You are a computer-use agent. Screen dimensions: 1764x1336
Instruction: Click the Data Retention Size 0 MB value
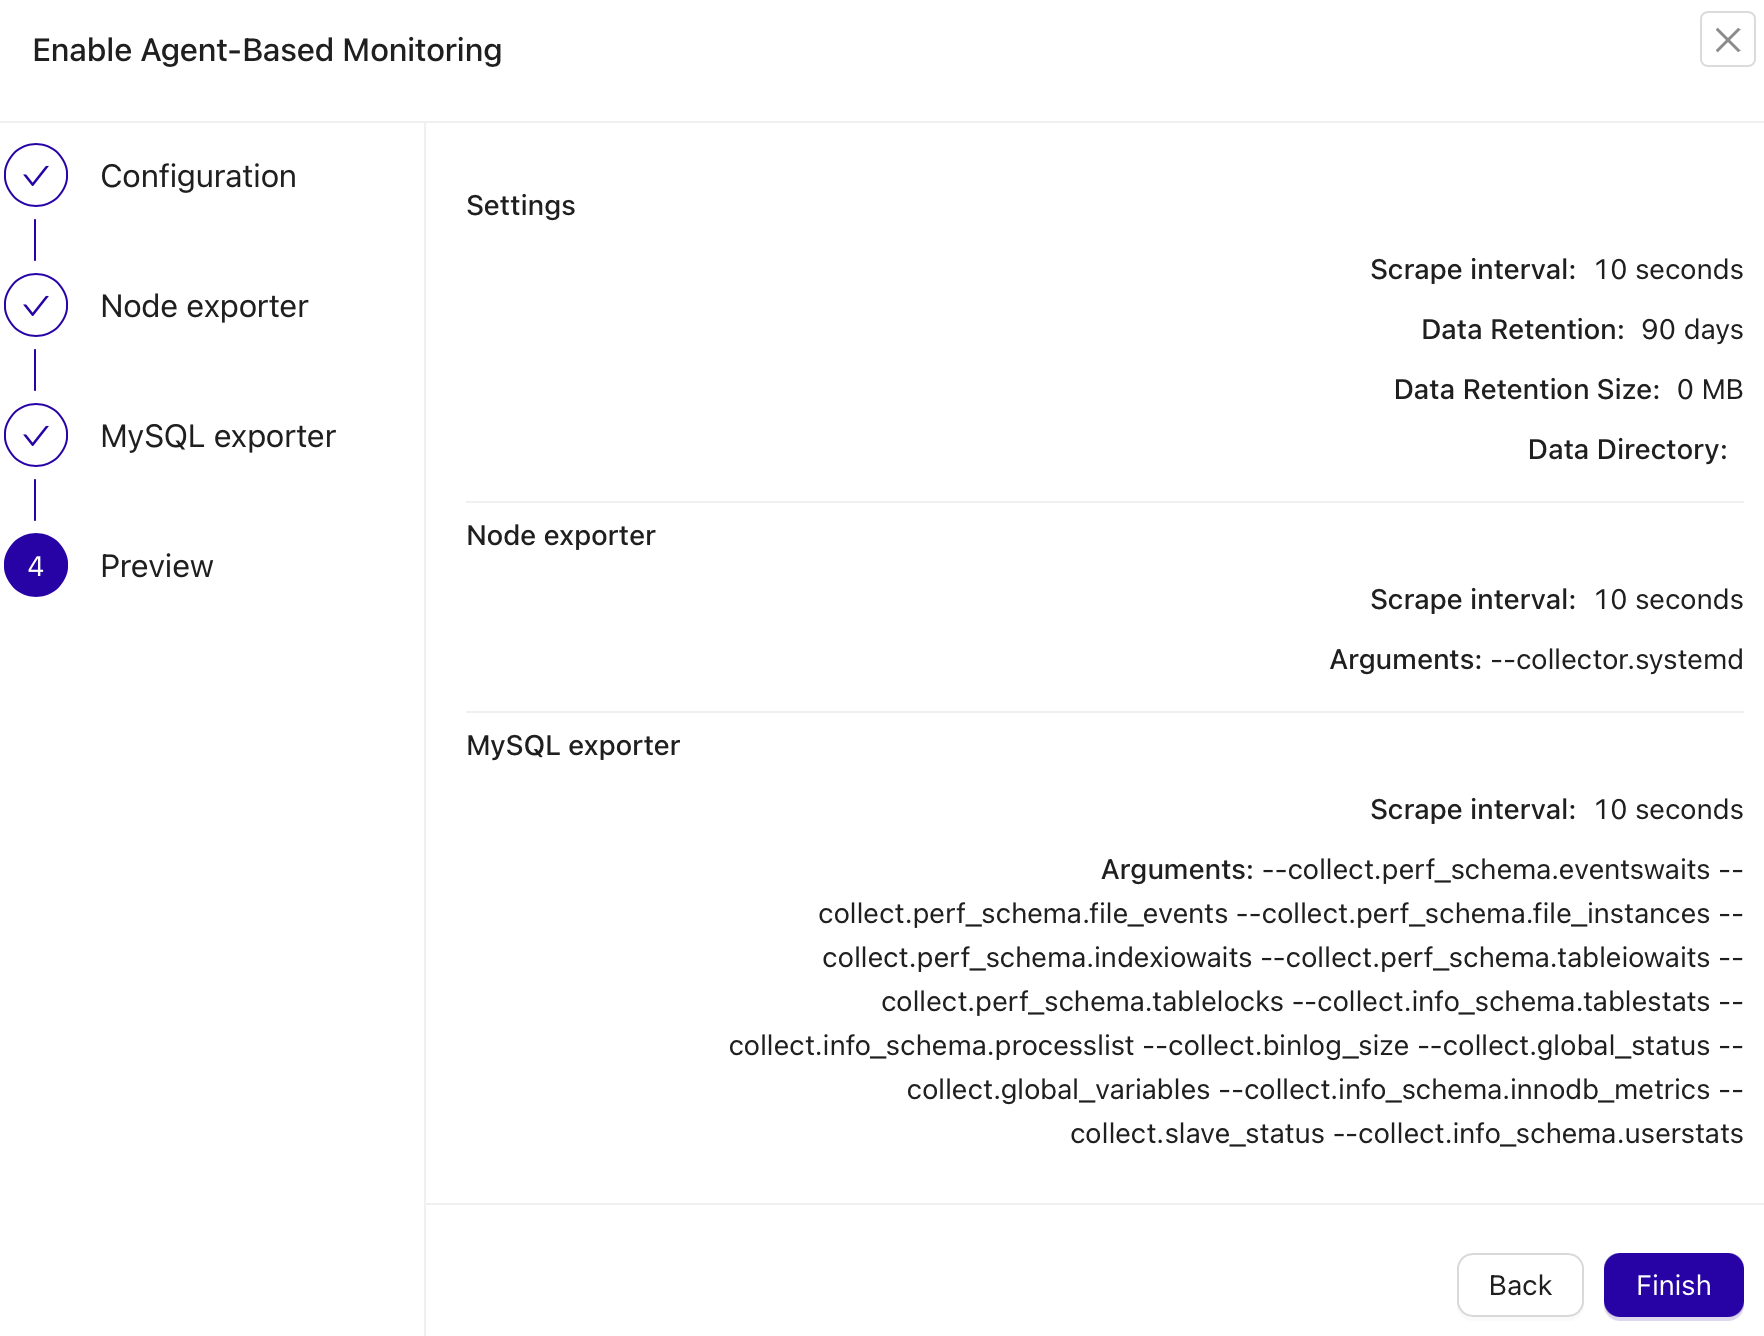click(1710, 390)
